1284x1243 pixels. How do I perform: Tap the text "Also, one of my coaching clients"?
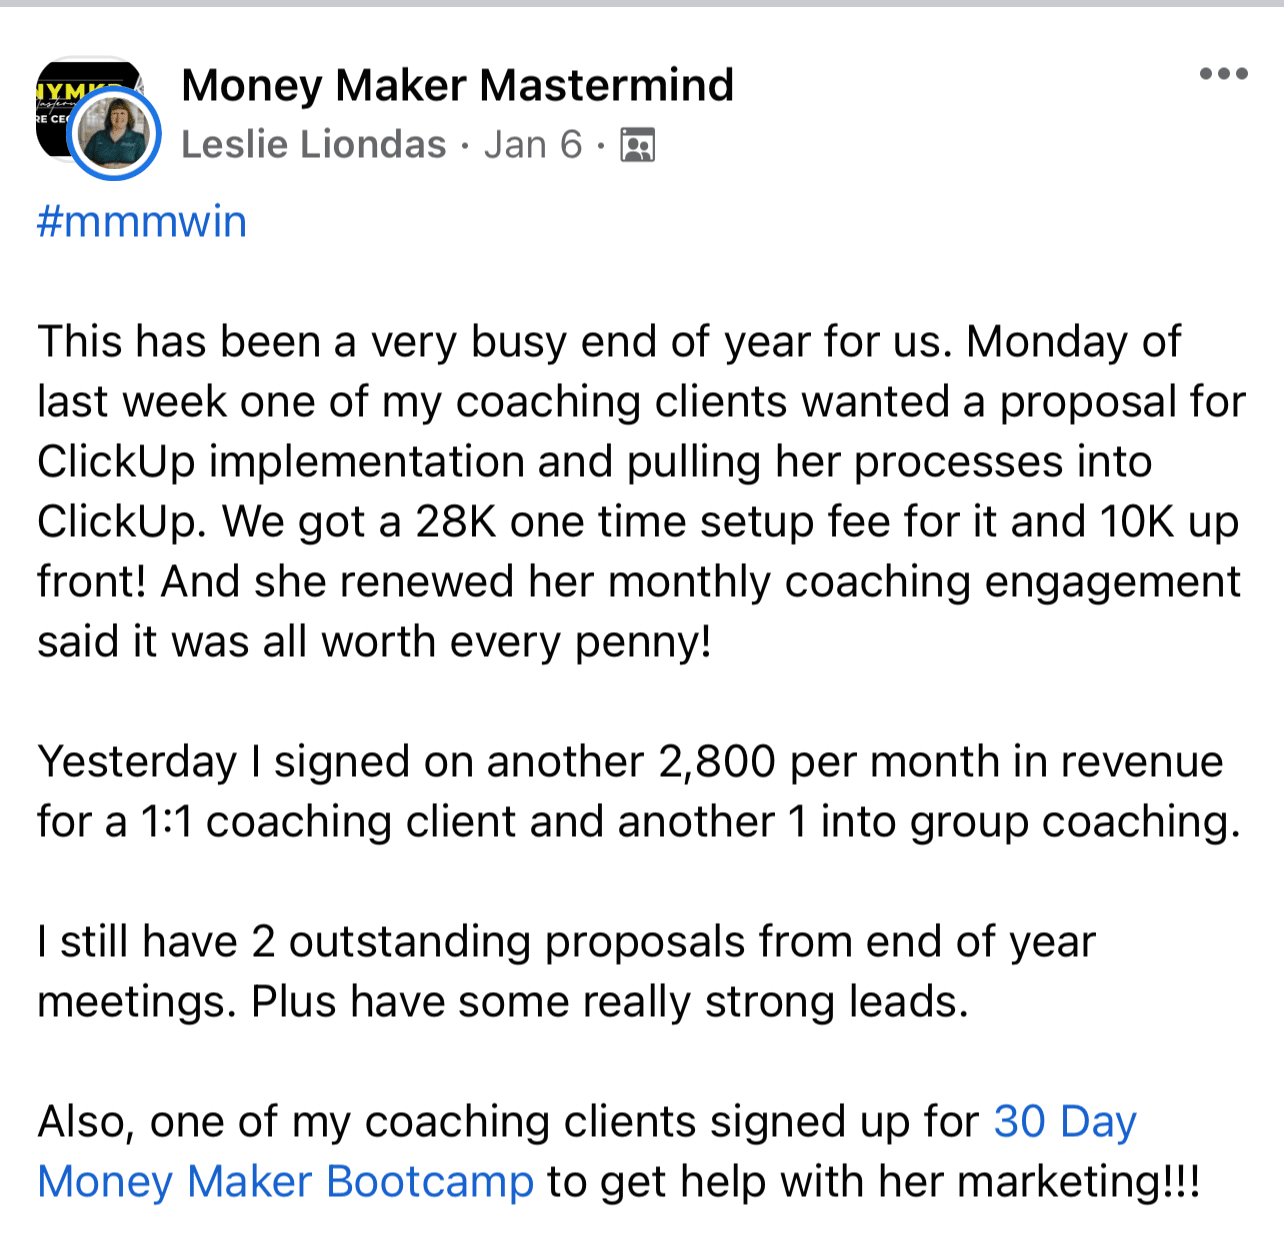366,1122
